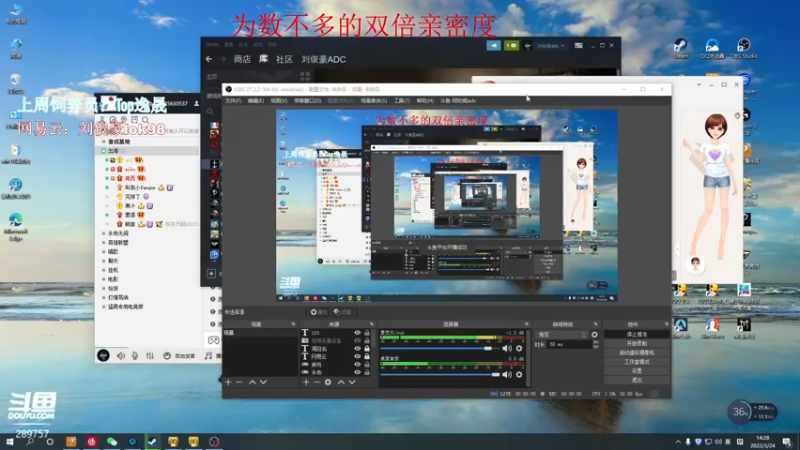The image size is (800, 450).
Task: Open OBS 编辑(E) menu
Action: tap(256, 101)
